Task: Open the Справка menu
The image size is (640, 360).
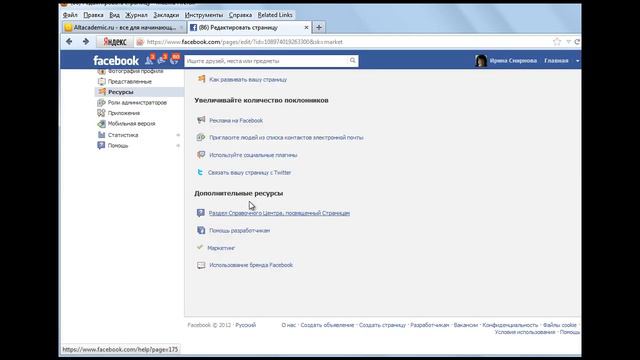Action: [x=240, y=15]
